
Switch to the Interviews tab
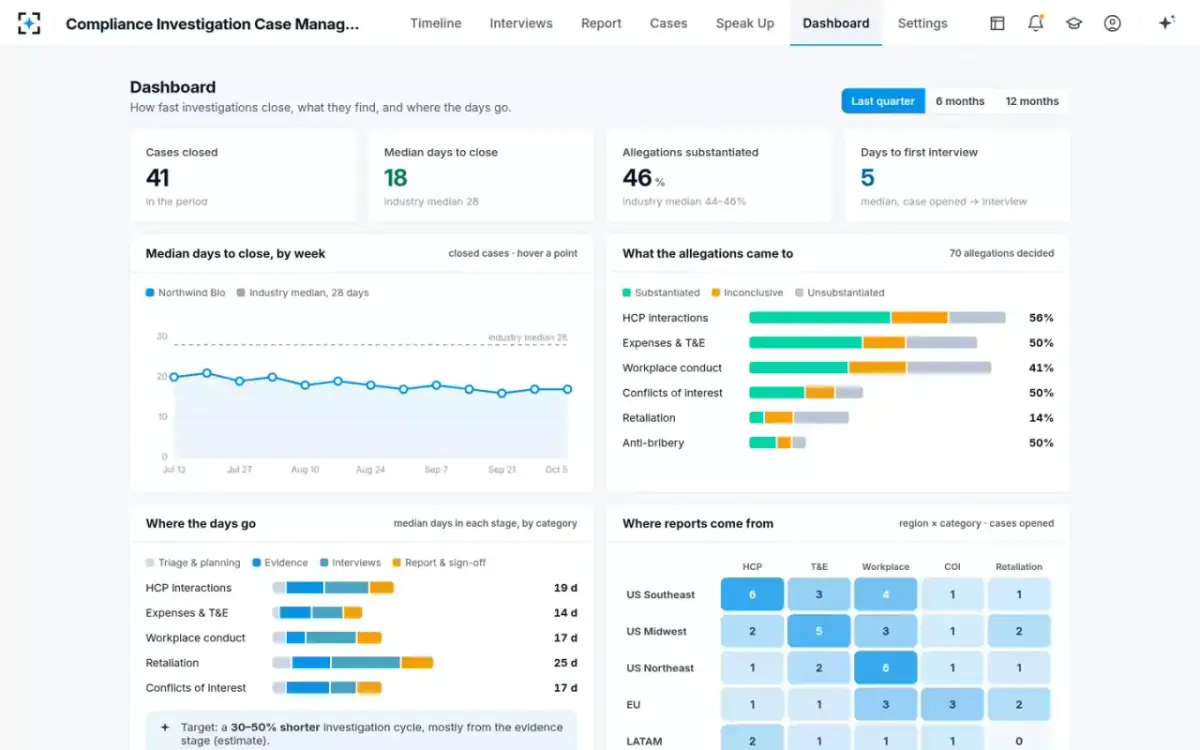tap(521, 23)
